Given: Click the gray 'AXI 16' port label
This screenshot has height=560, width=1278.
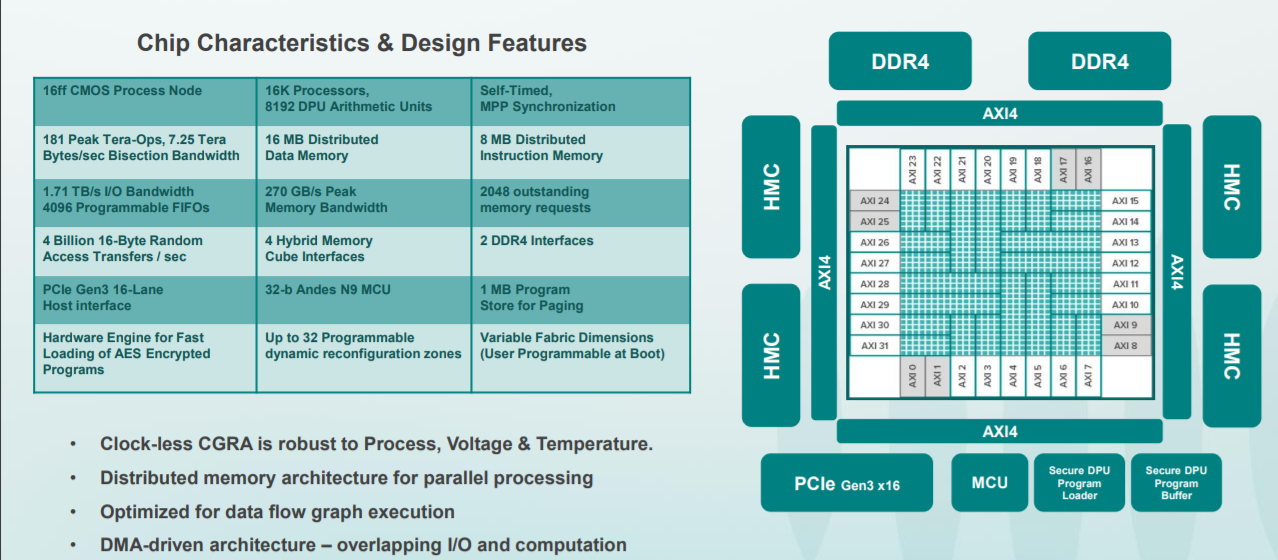Looking at the screenshot, I should coord(1087,168).
